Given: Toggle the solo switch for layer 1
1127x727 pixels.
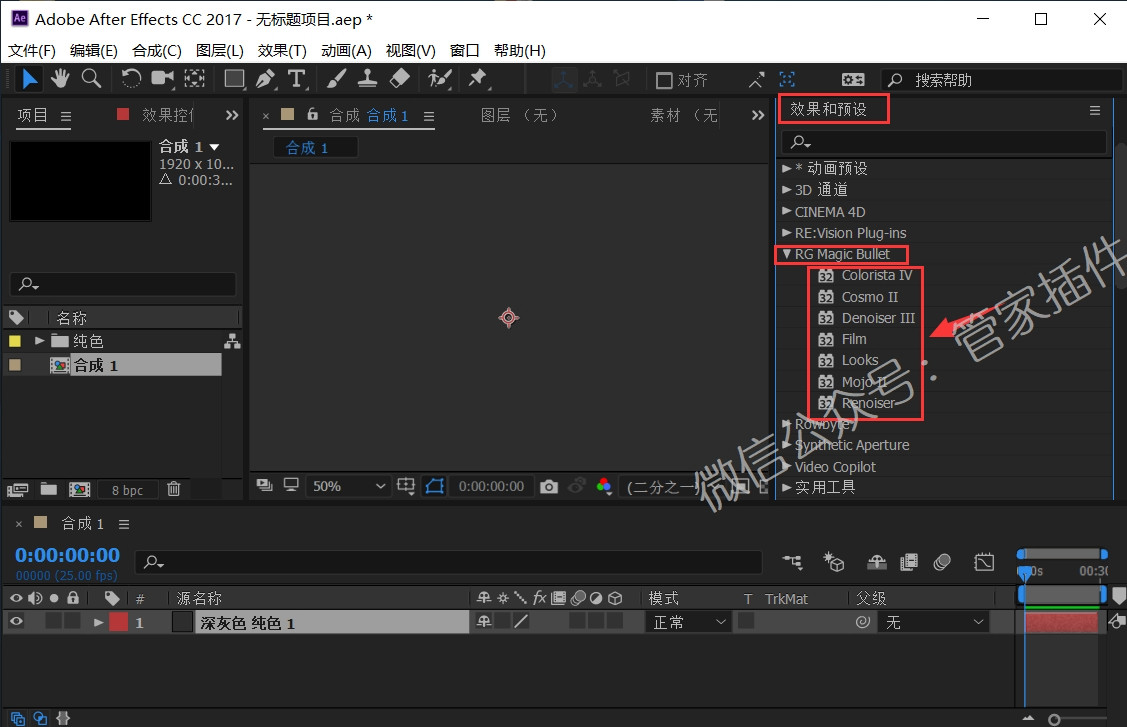Looking at the screenshot, I should pos(54,622).
